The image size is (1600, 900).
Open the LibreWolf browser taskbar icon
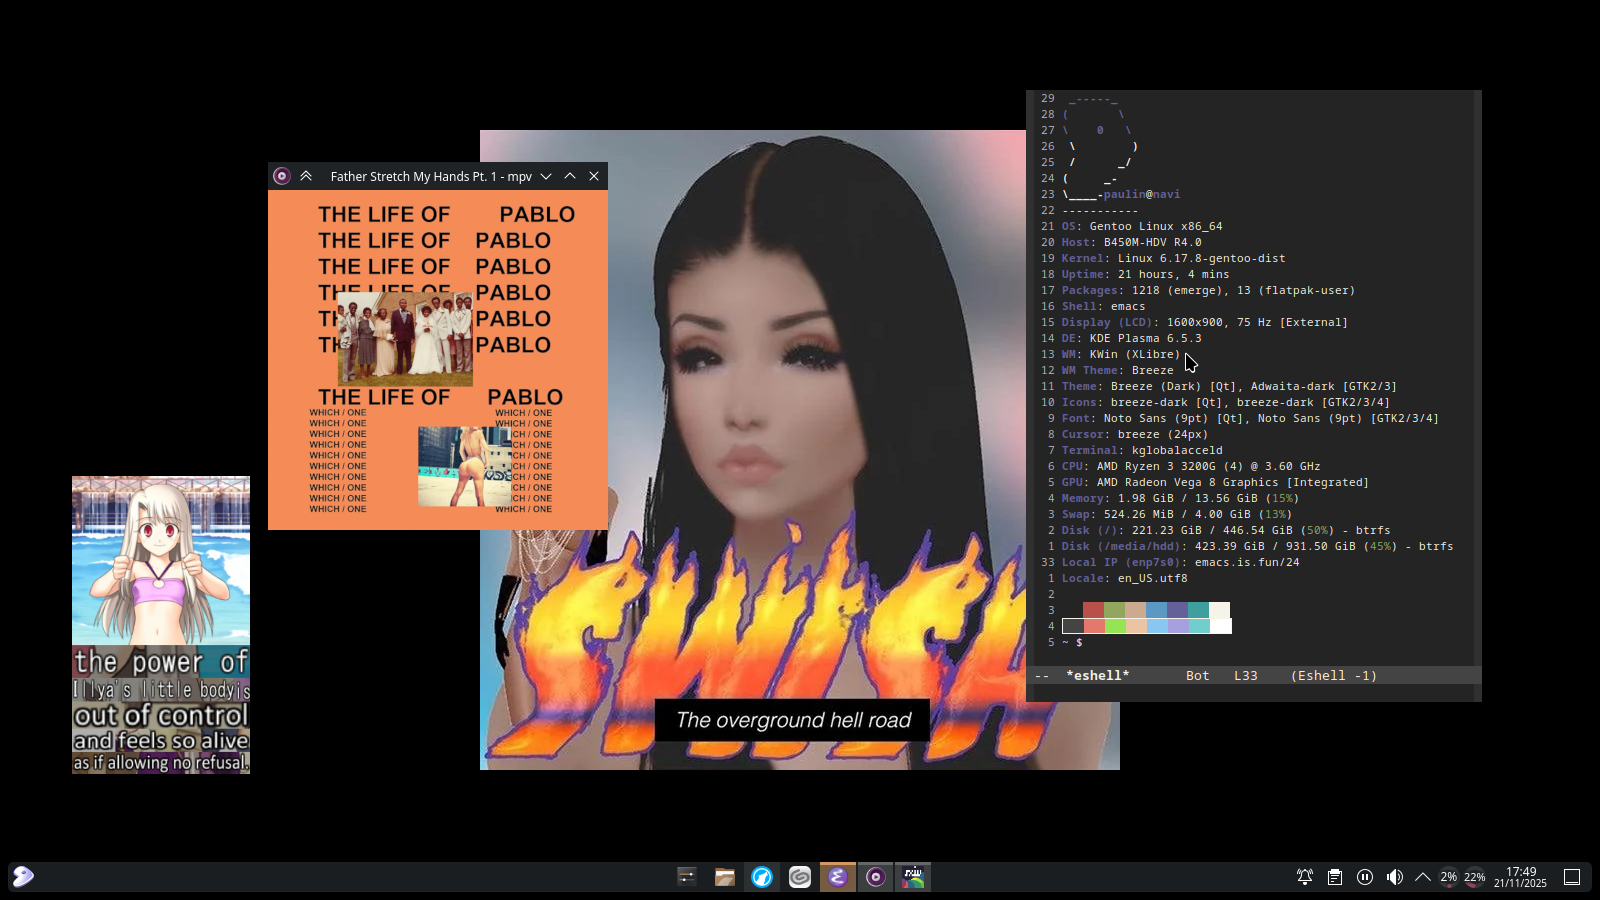[762, 877]
